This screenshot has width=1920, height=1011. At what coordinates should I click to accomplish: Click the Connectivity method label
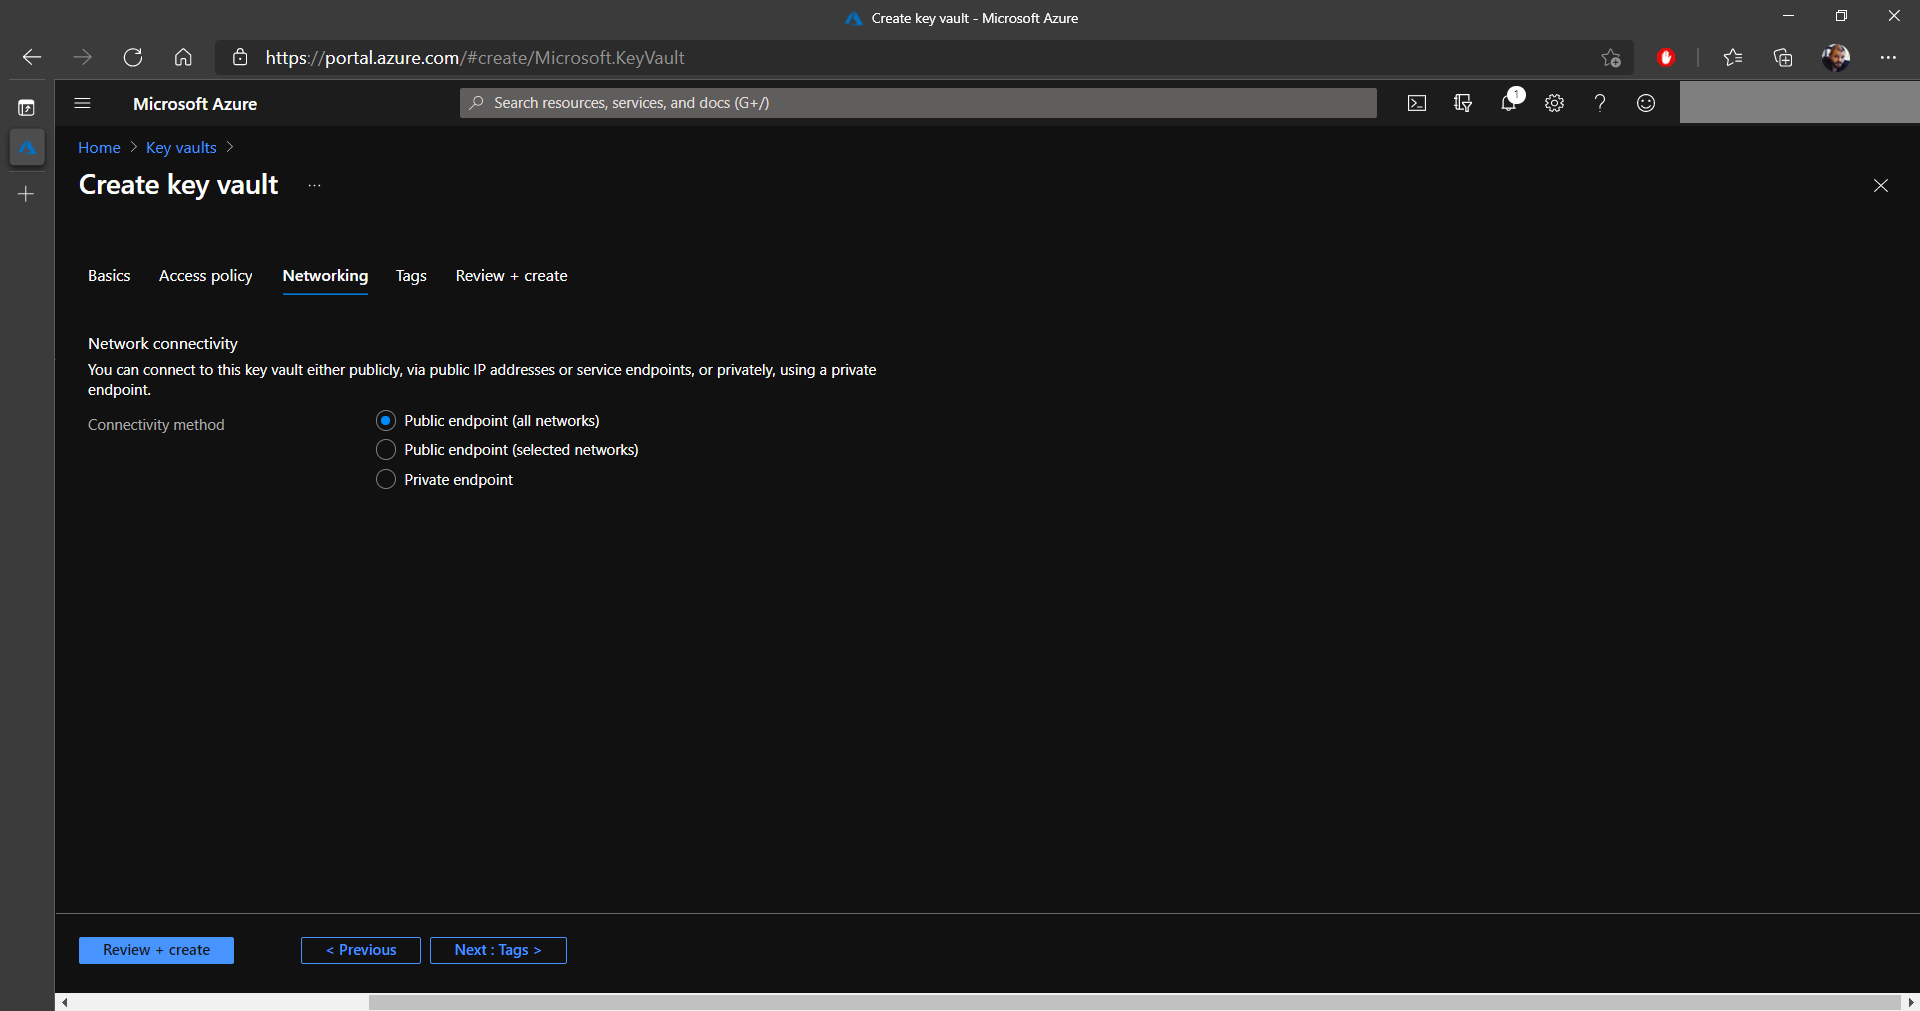pos(156,425)
